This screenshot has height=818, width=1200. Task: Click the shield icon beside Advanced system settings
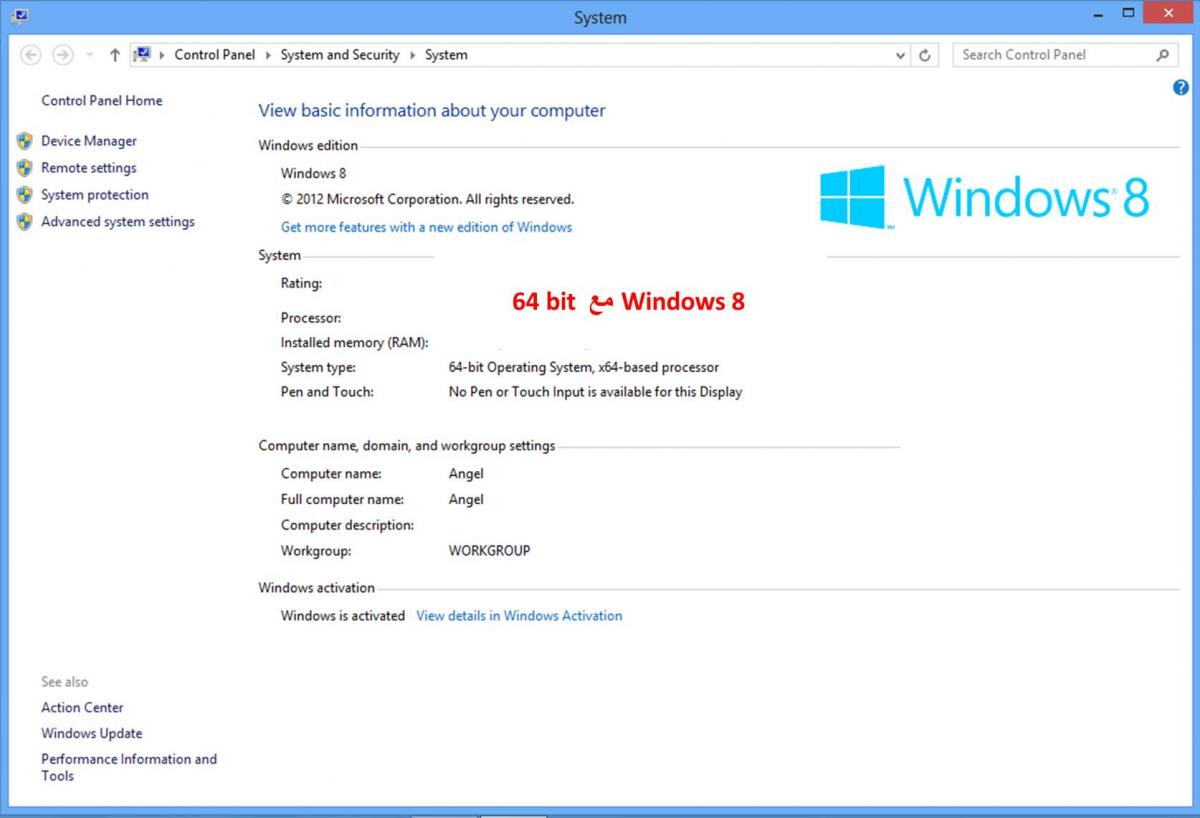[x=25, y=222]
